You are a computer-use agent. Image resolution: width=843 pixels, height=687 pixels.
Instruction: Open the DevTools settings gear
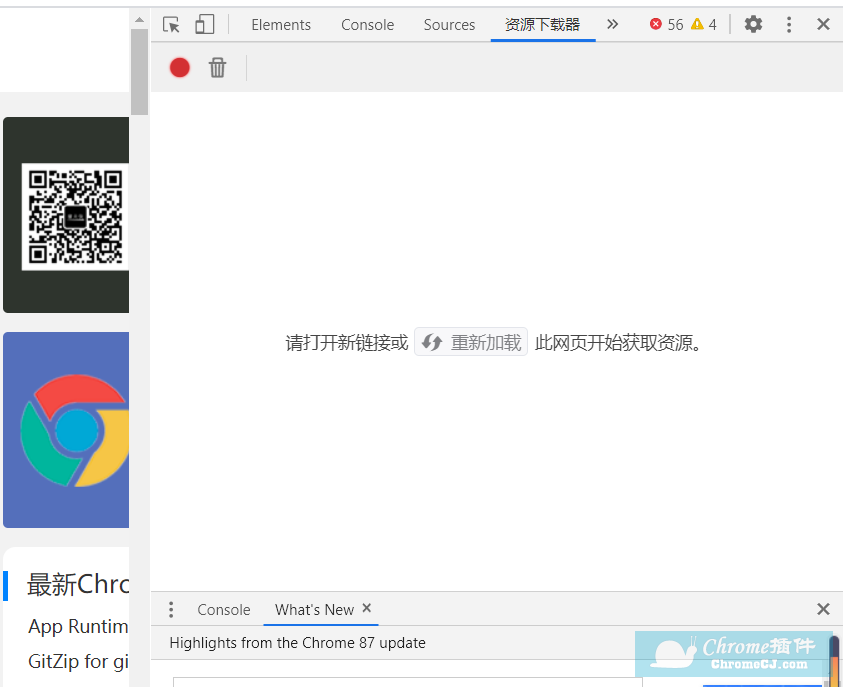pos(753,24)
